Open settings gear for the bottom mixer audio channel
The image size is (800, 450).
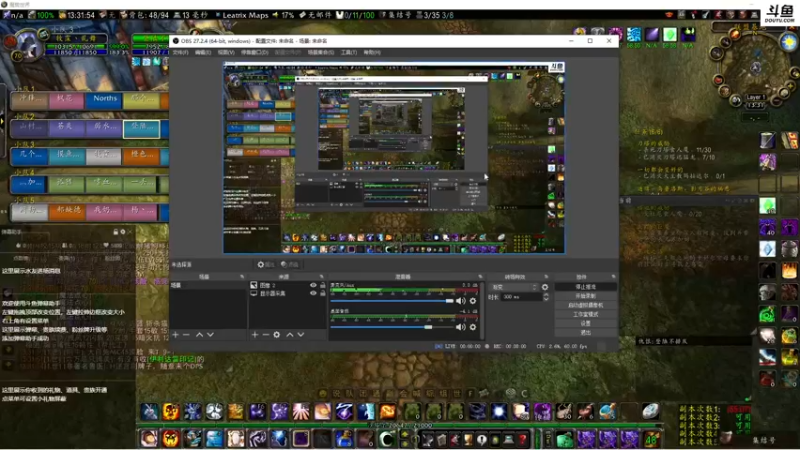(473, 327)
